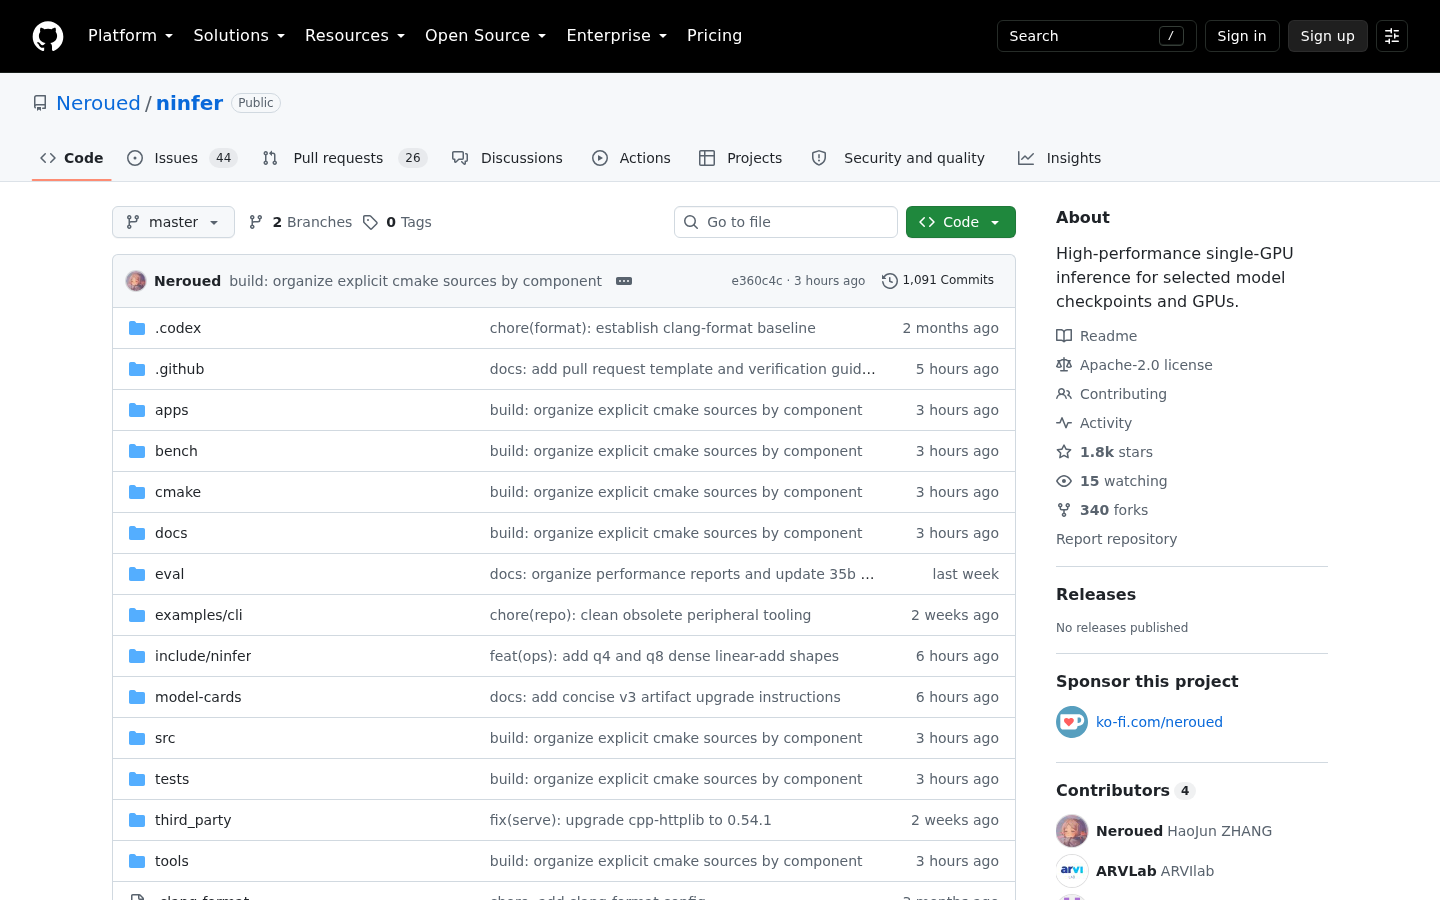Viewport: 1440px width, 900px height.
Task: View the 0 Tags link
Action: [x=397, y=222]
